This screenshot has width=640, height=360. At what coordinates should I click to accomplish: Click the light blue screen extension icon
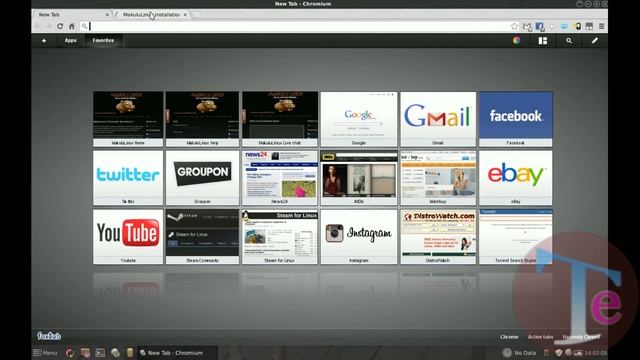click(564, 27)
